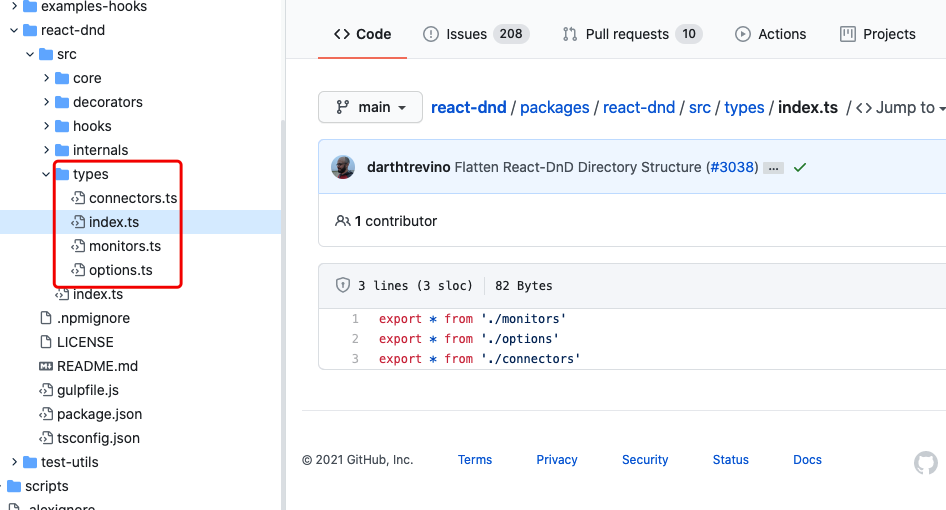946x510 pixels.
Task: Open the Status footer link
Action: click(731, 460)
